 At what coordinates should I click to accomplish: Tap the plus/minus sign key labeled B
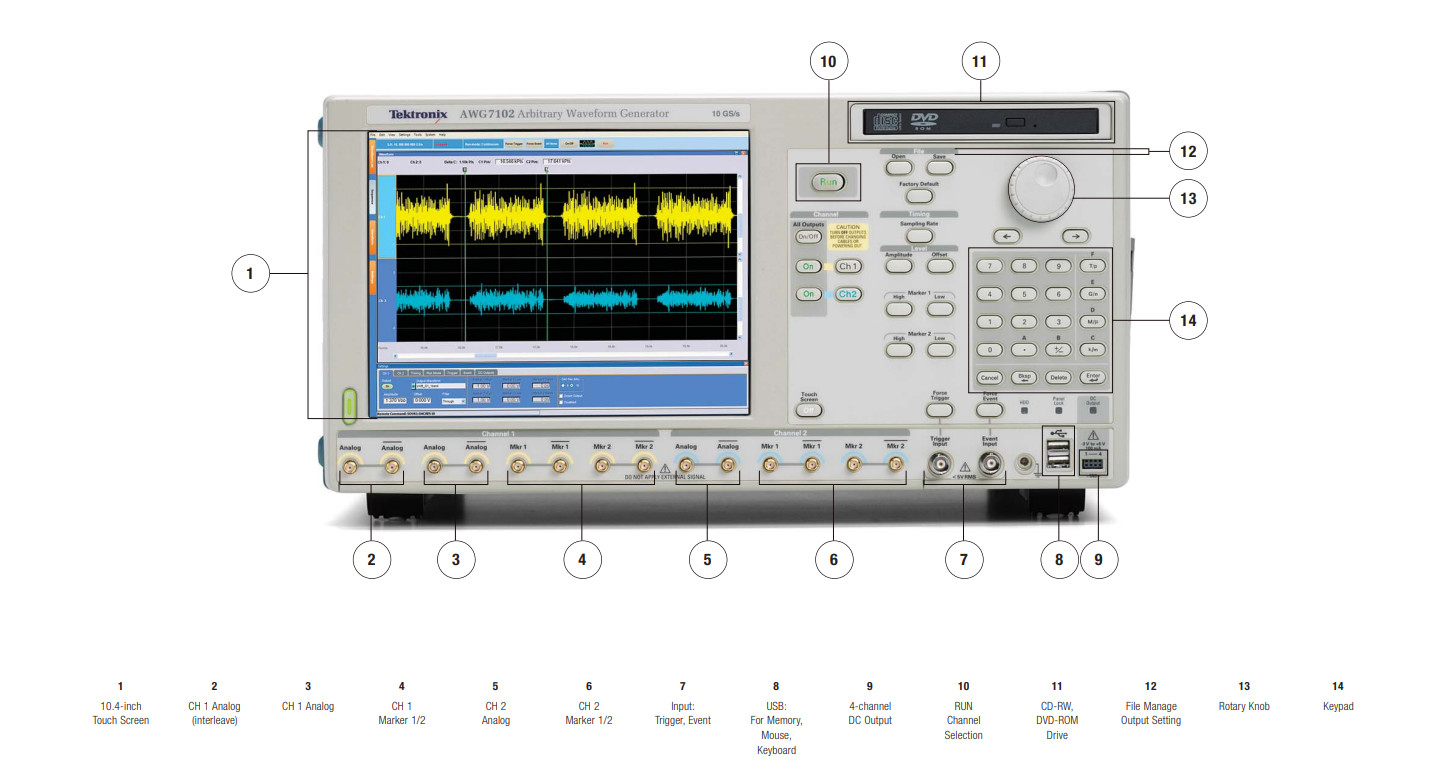1058,350
